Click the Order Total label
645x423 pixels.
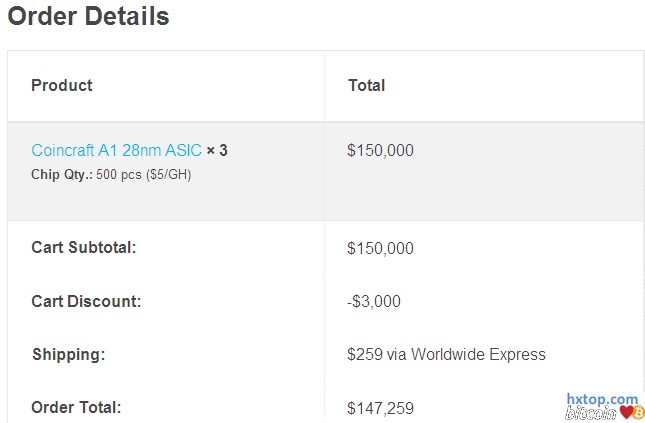coord(76,407)
